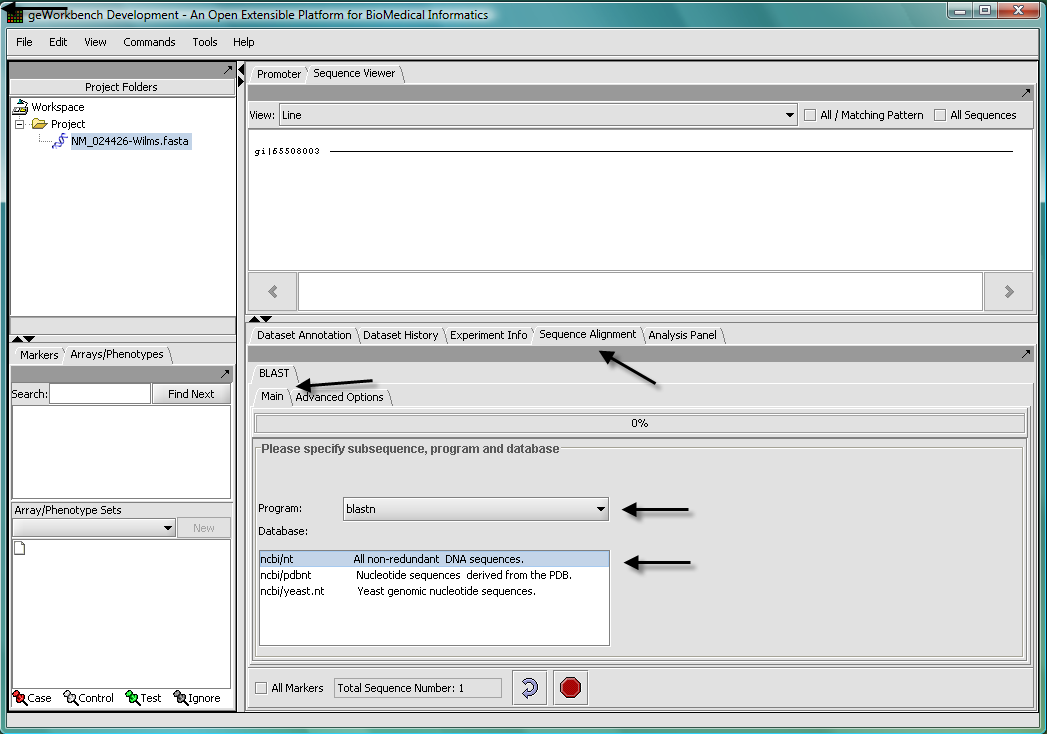Open the Program dropdown showing blastn

click(x=476, y=509)
